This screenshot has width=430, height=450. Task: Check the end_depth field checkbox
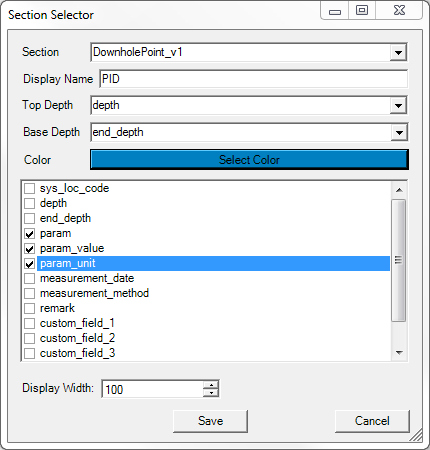click(30, 218)
